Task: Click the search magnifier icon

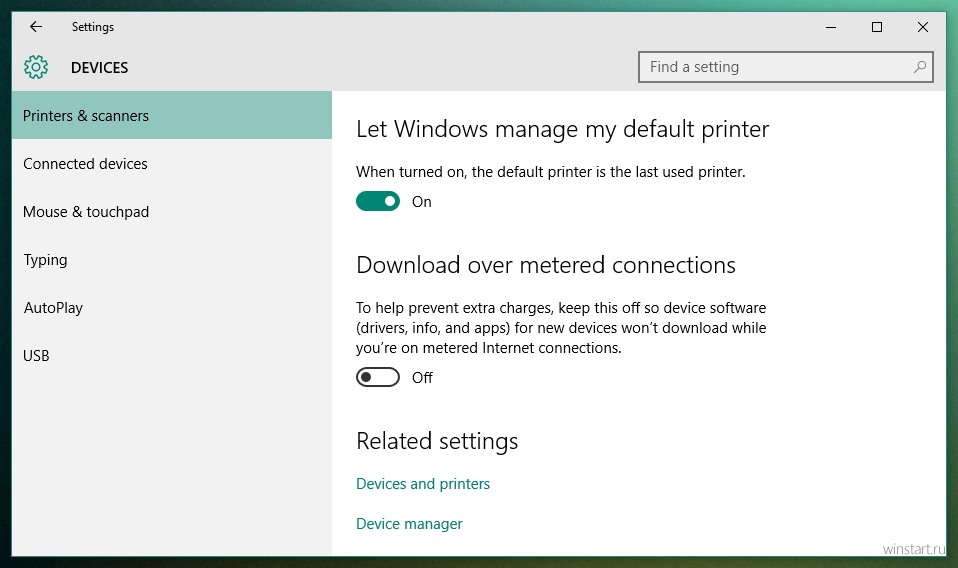Action: [920, 67]
